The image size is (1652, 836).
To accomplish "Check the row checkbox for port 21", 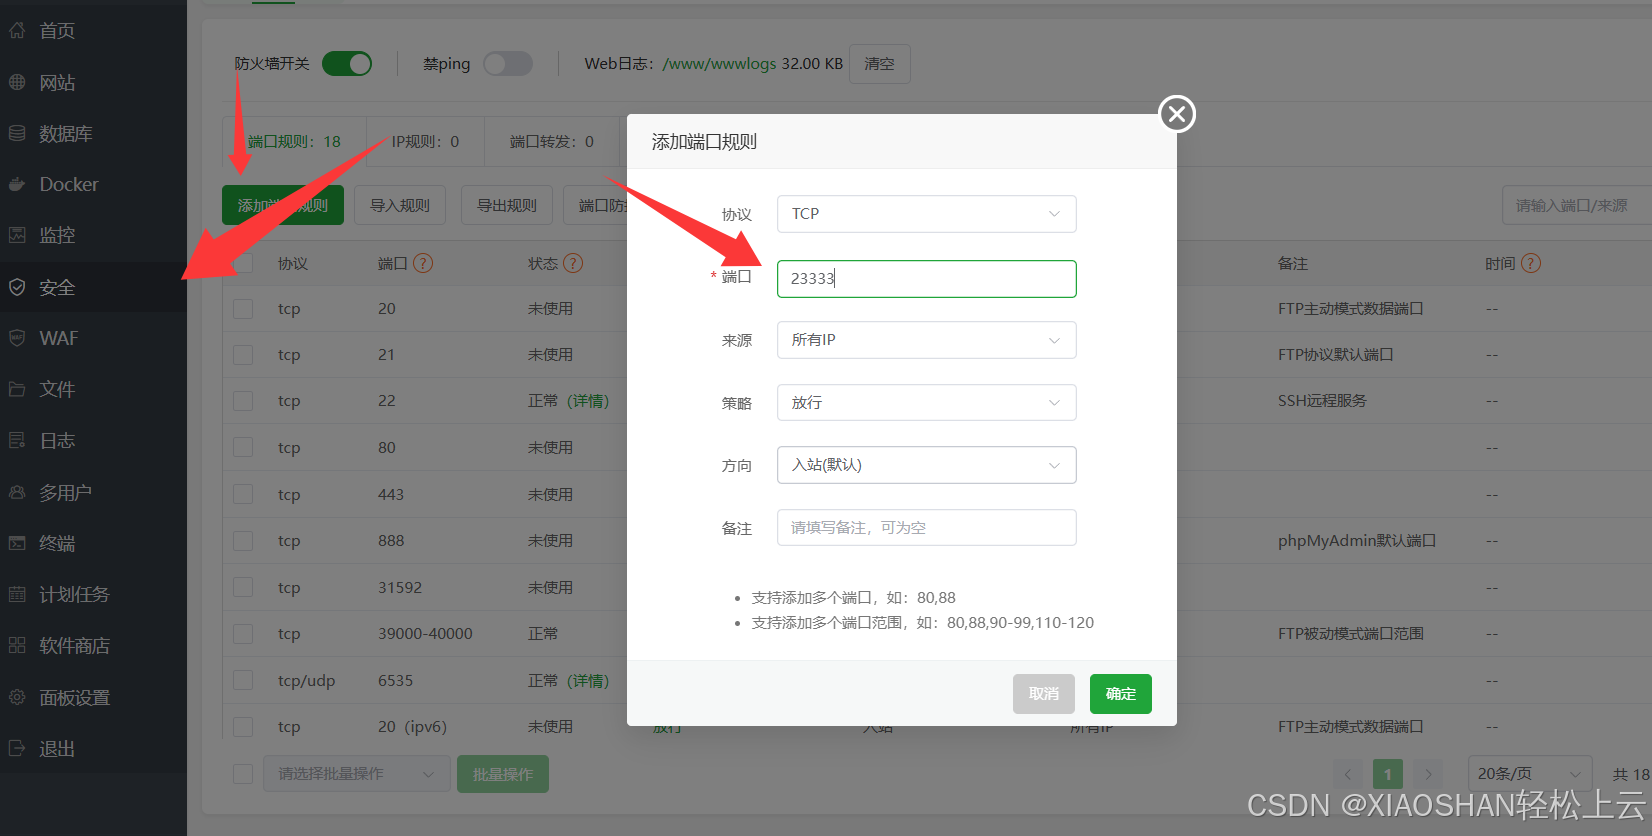I will (243, 355).
